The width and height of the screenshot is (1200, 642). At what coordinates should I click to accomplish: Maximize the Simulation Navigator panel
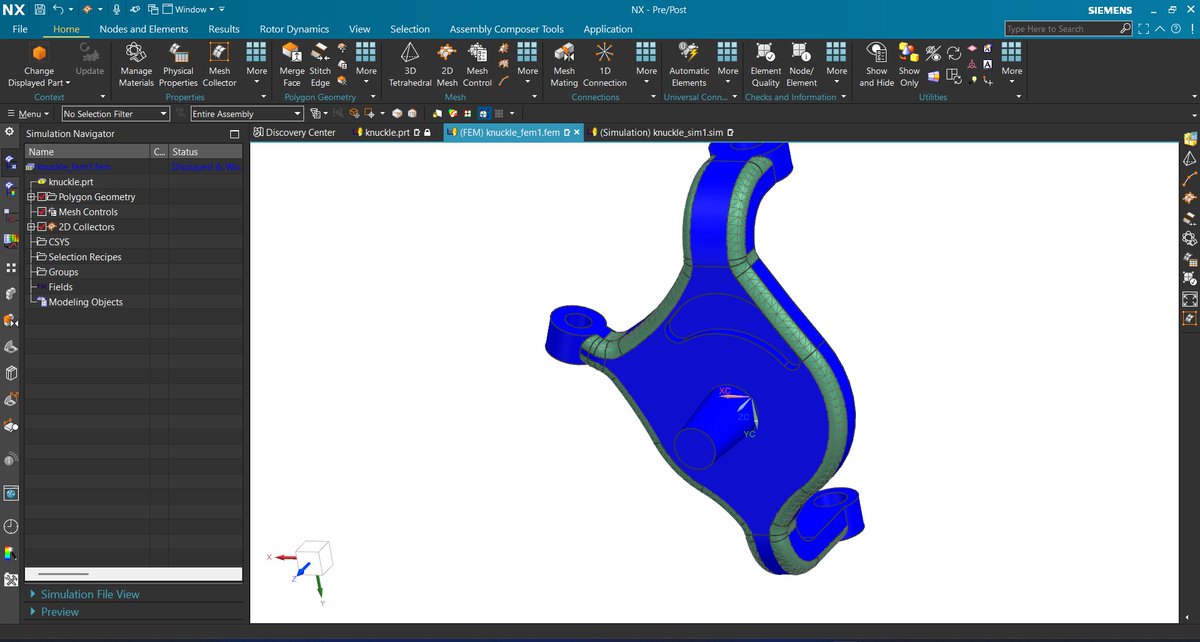click(234, 134)
